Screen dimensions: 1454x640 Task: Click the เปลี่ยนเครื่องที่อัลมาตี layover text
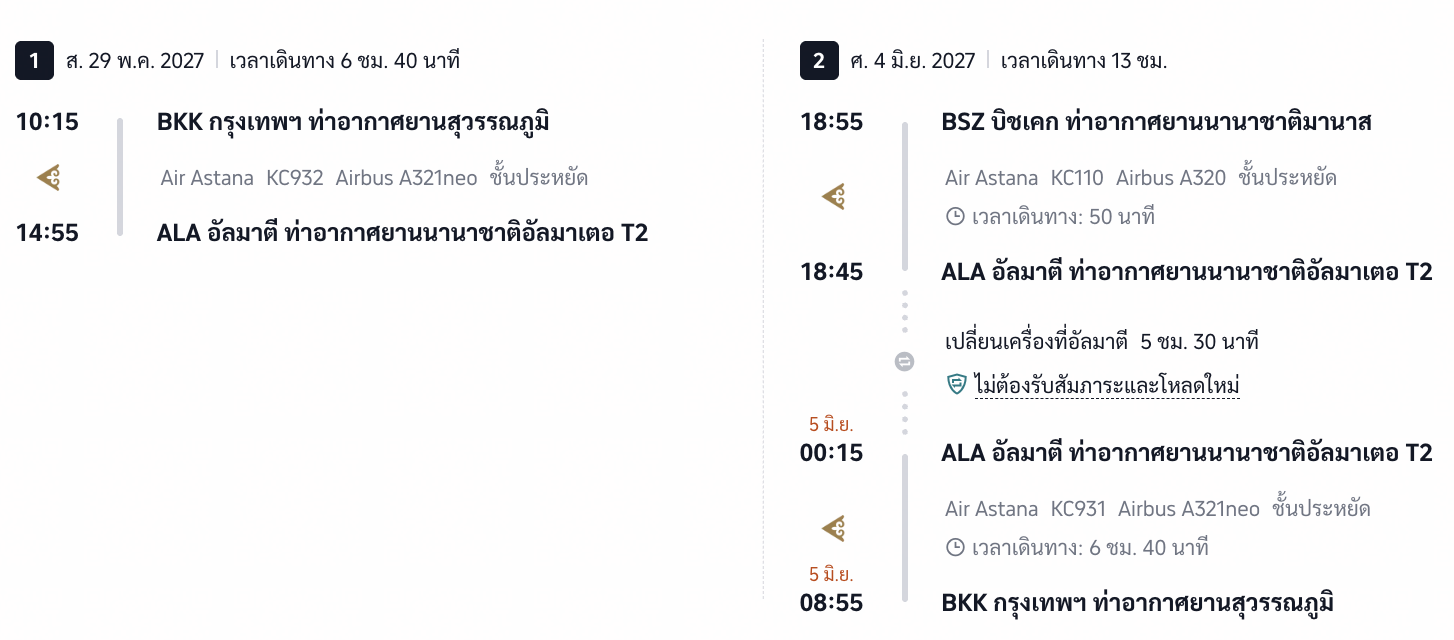[1036, 342]
